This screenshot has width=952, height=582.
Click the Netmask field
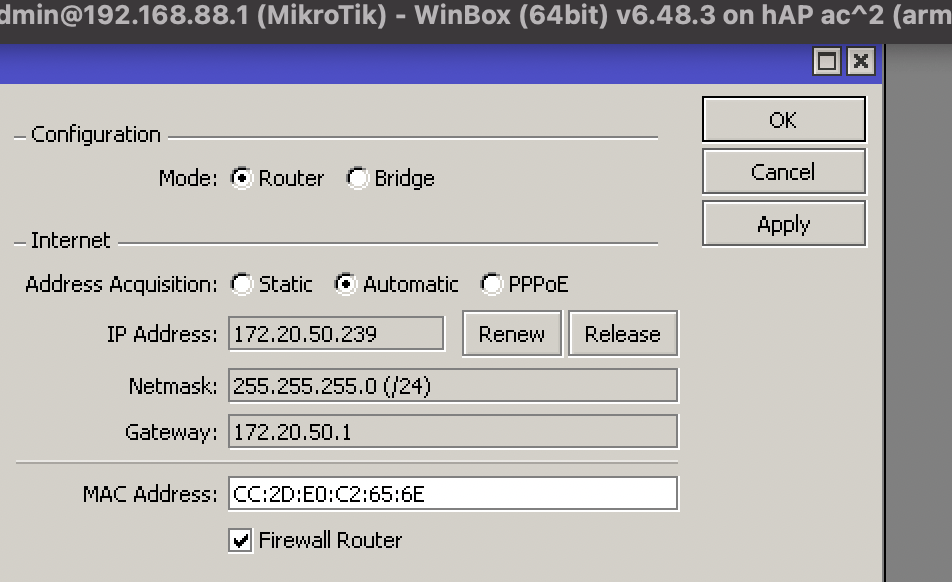point(453,386)
